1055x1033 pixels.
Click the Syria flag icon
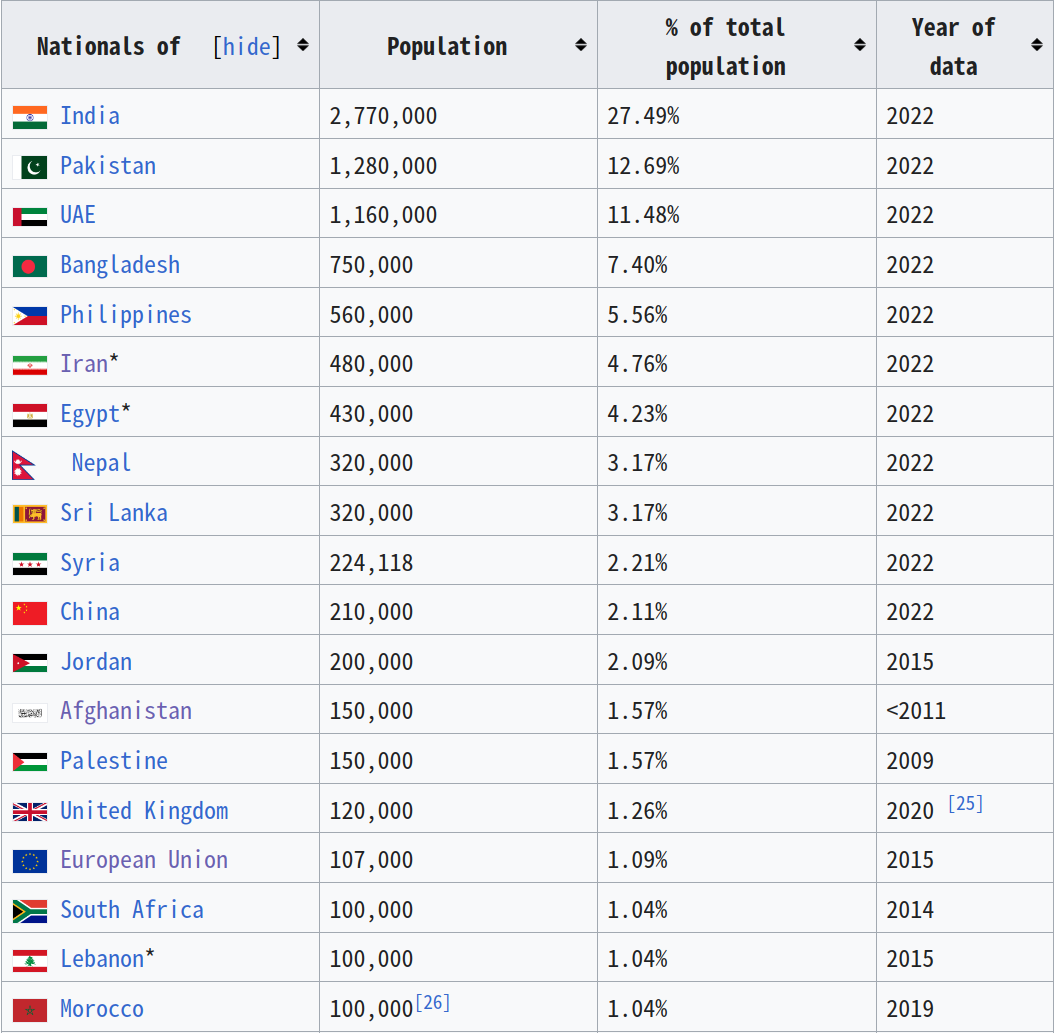[x=30, y=564]
